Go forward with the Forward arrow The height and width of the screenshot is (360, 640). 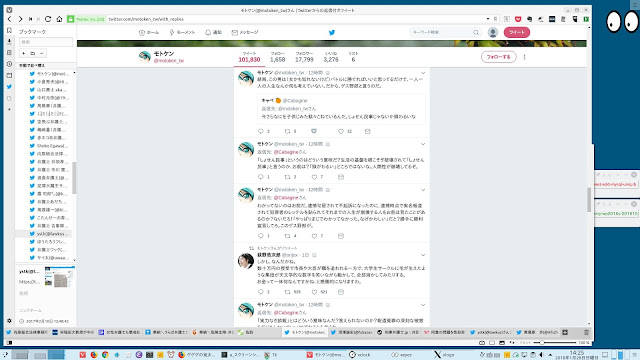point(20,19)
